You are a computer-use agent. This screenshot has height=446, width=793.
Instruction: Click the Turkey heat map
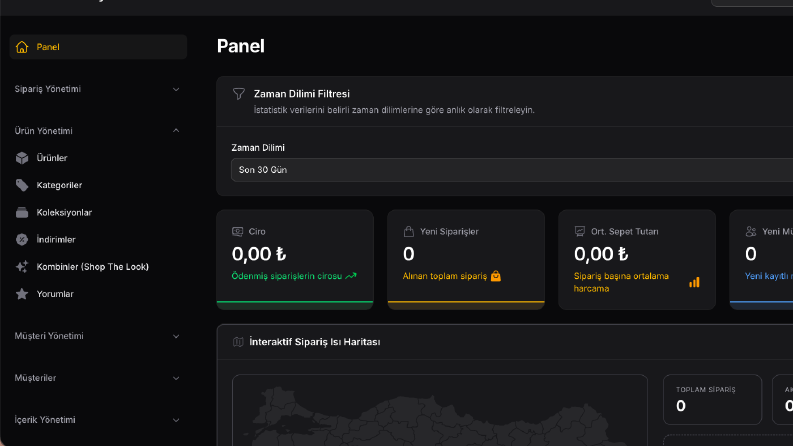click(x=439, y=411)
